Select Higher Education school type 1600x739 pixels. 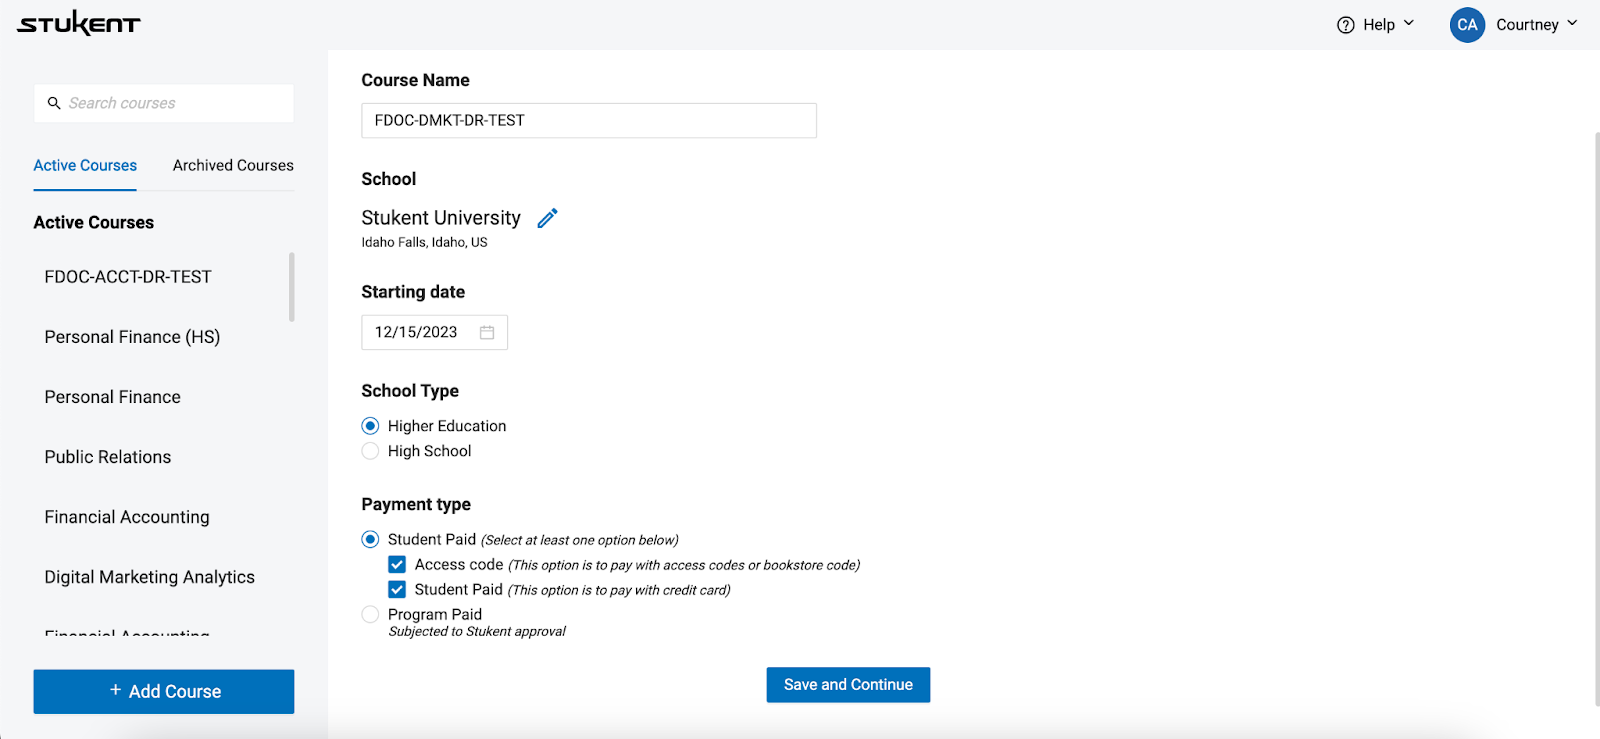(370, 426)
